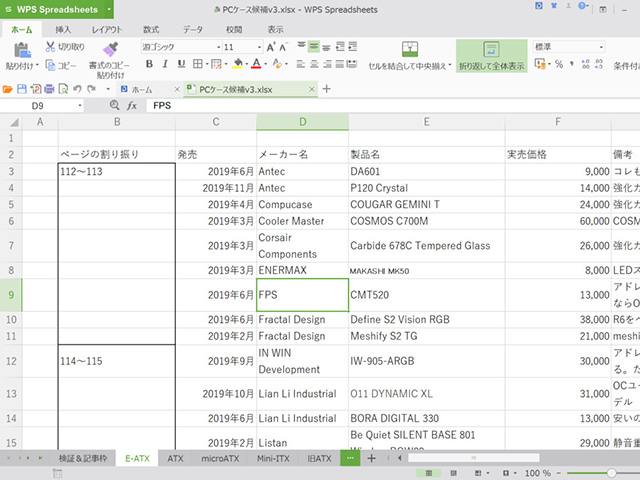Decrease font size with small A icon
Image resolution: width=640 pixels, height=480 pixels.
[x=283, y=47]
